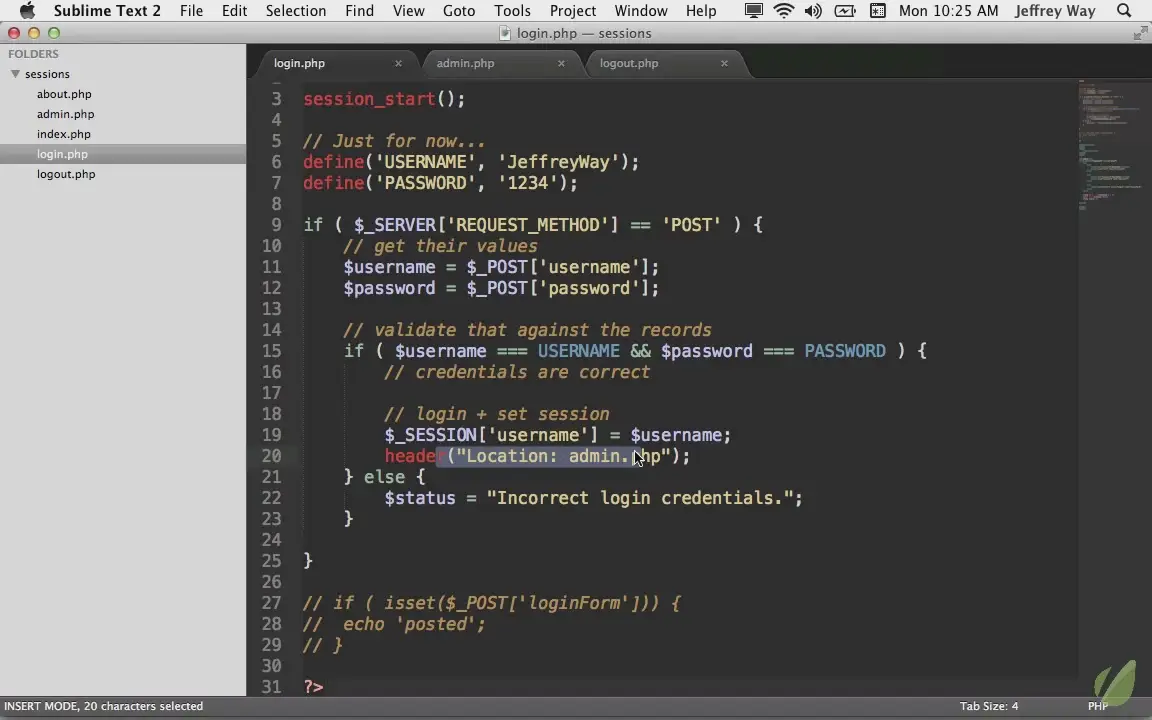Click the FOLDERS sidebar heading

pyautogui.click(x=33, y=54)
